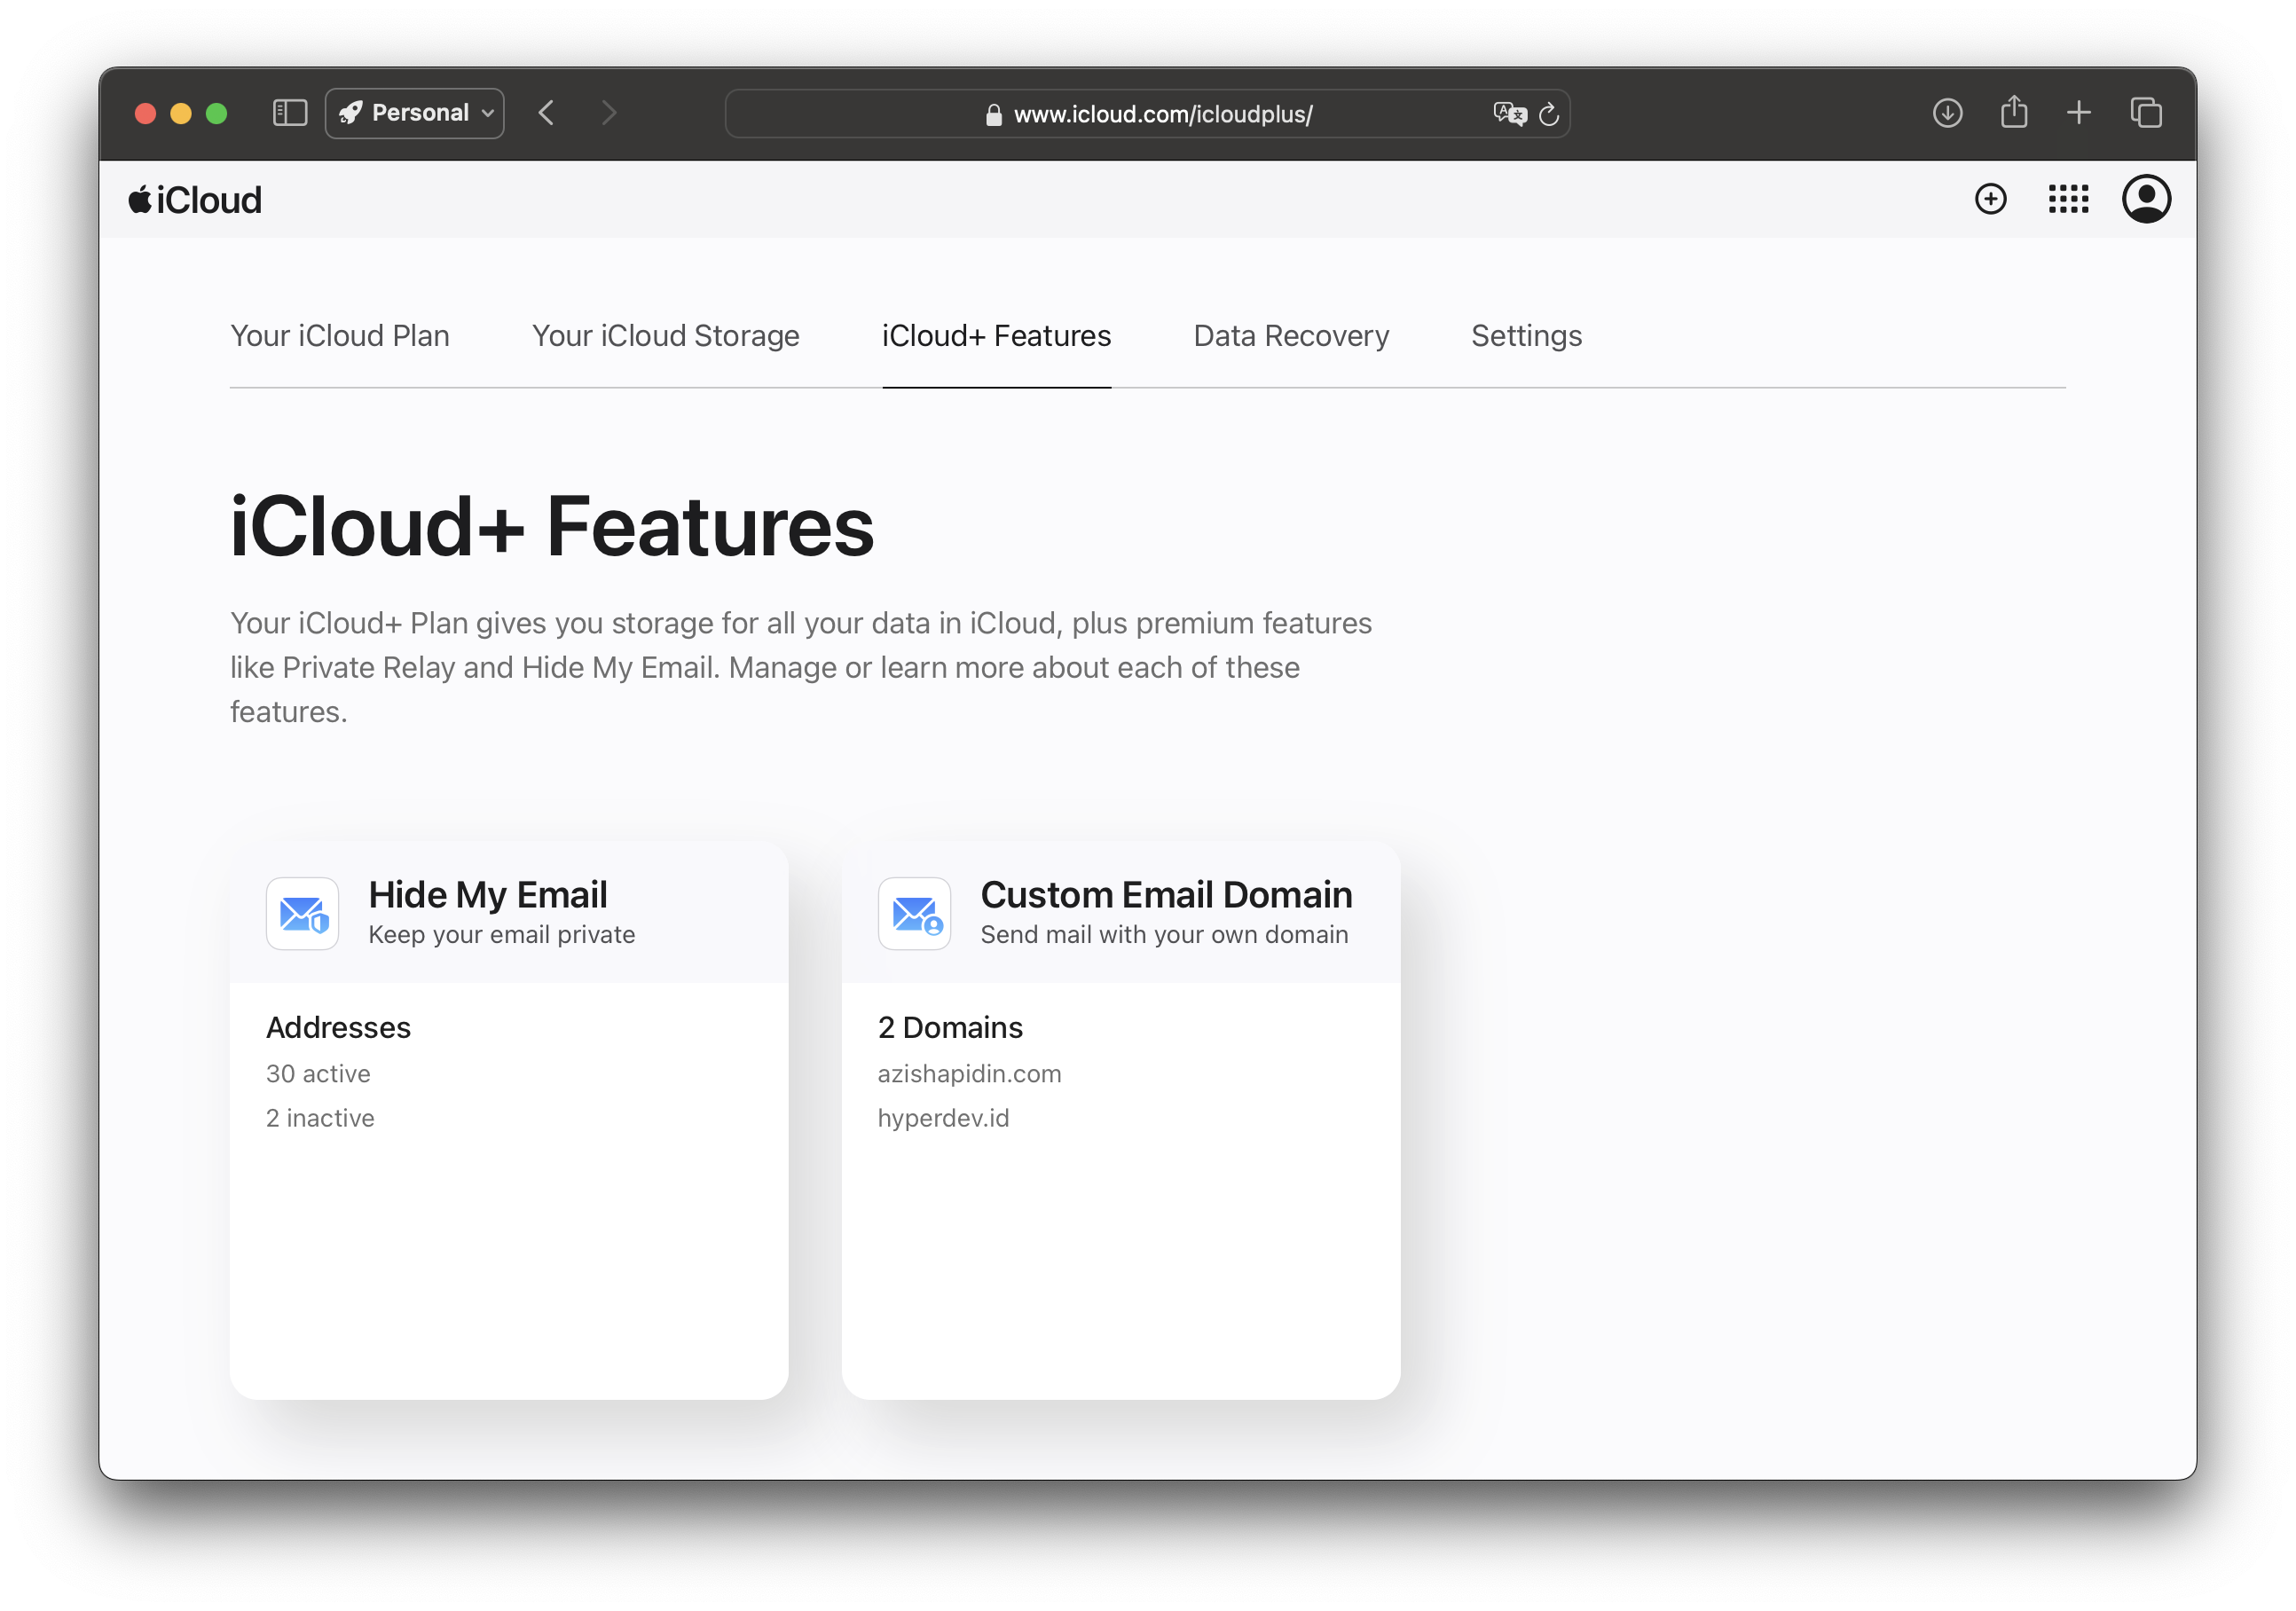
Task: Click the iCloud logo home link
Action: [196, 200]
